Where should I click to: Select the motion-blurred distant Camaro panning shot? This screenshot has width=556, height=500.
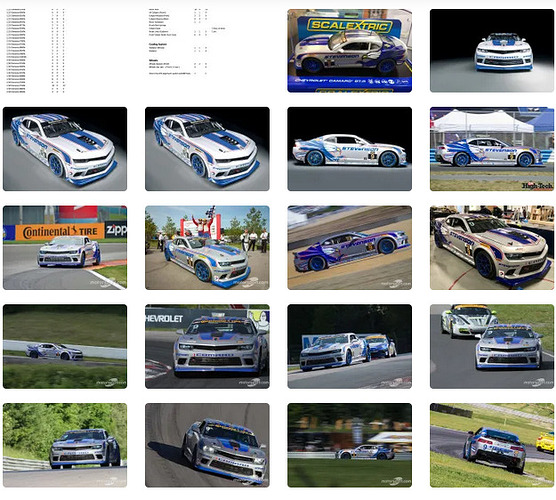[x=349, y=445]
